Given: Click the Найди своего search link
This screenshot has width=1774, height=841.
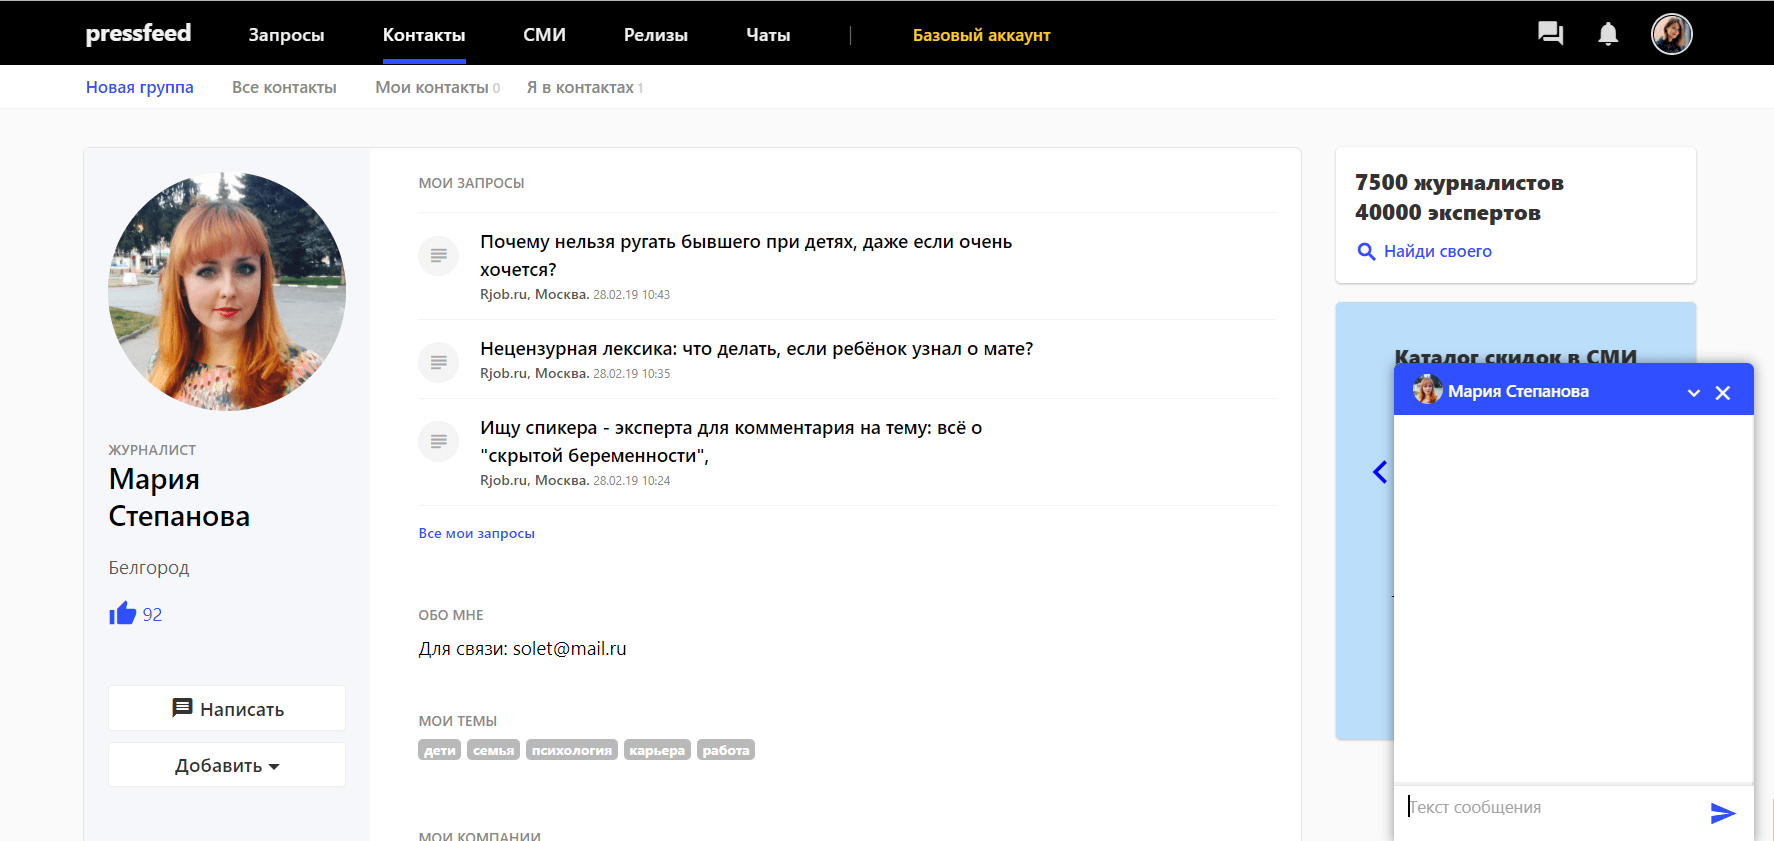Looking at the screenshot, I should pyautogui.click(x=1437, y=252).
